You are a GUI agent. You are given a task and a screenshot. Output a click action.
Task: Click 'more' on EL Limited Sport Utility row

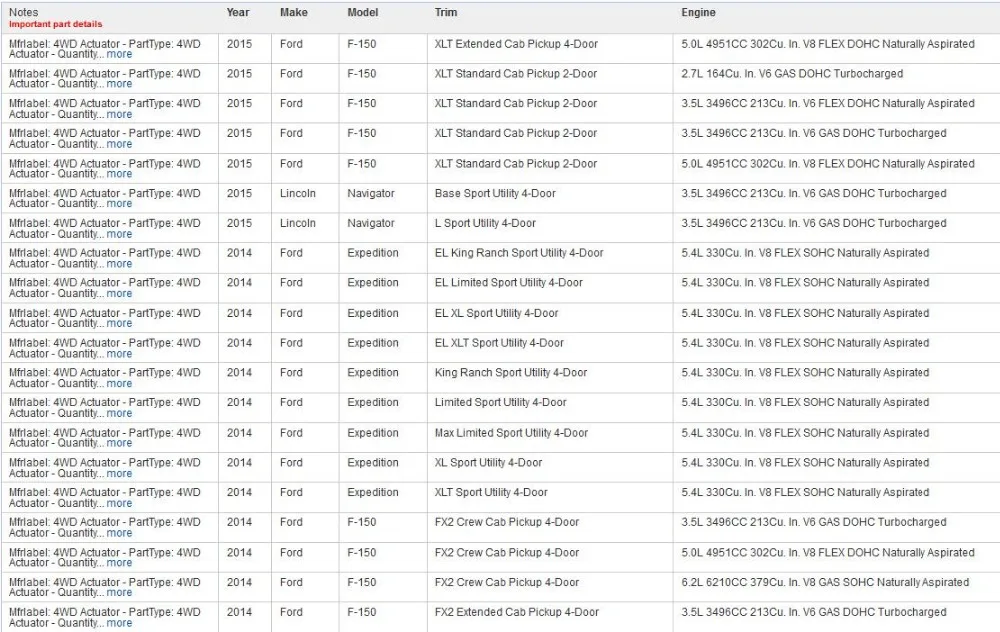119,293
